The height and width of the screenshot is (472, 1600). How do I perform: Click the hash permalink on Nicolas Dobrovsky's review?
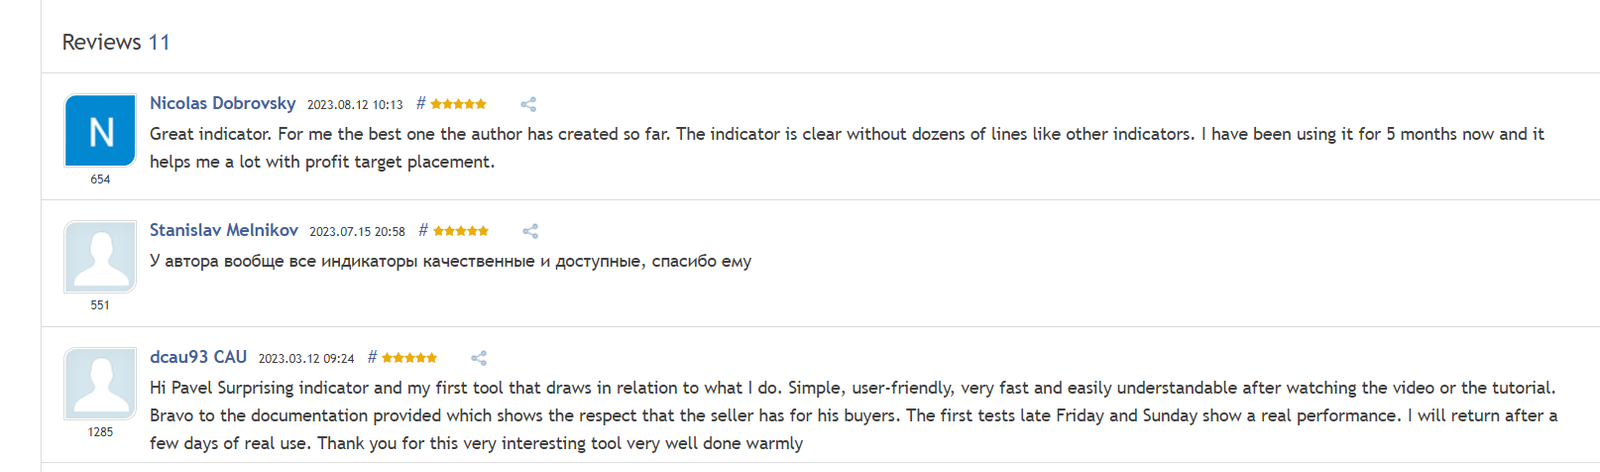[421, 103]
